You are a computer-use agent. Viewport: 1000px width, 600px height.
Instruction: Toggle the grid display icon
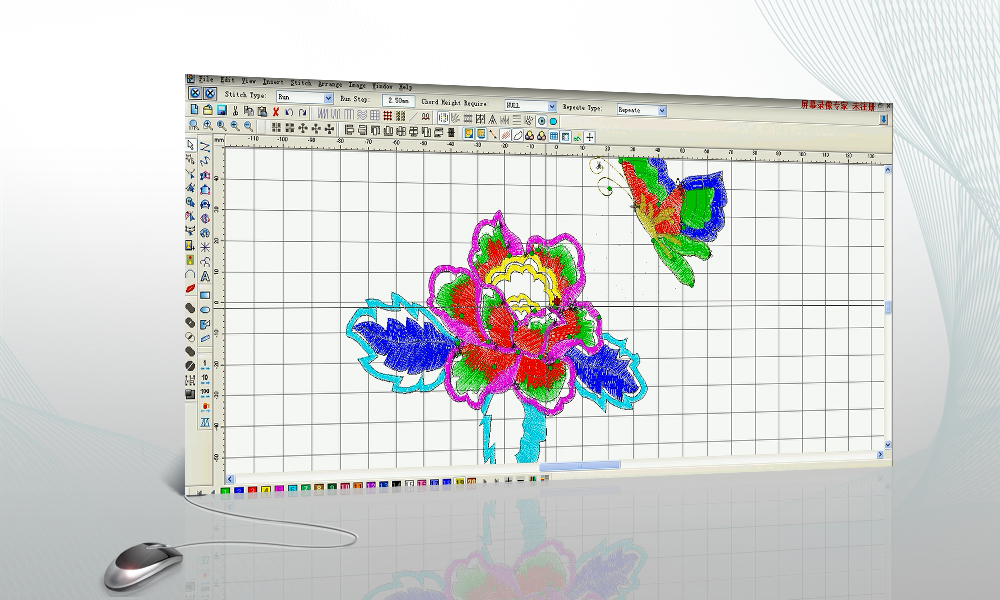tap(554, 136)
